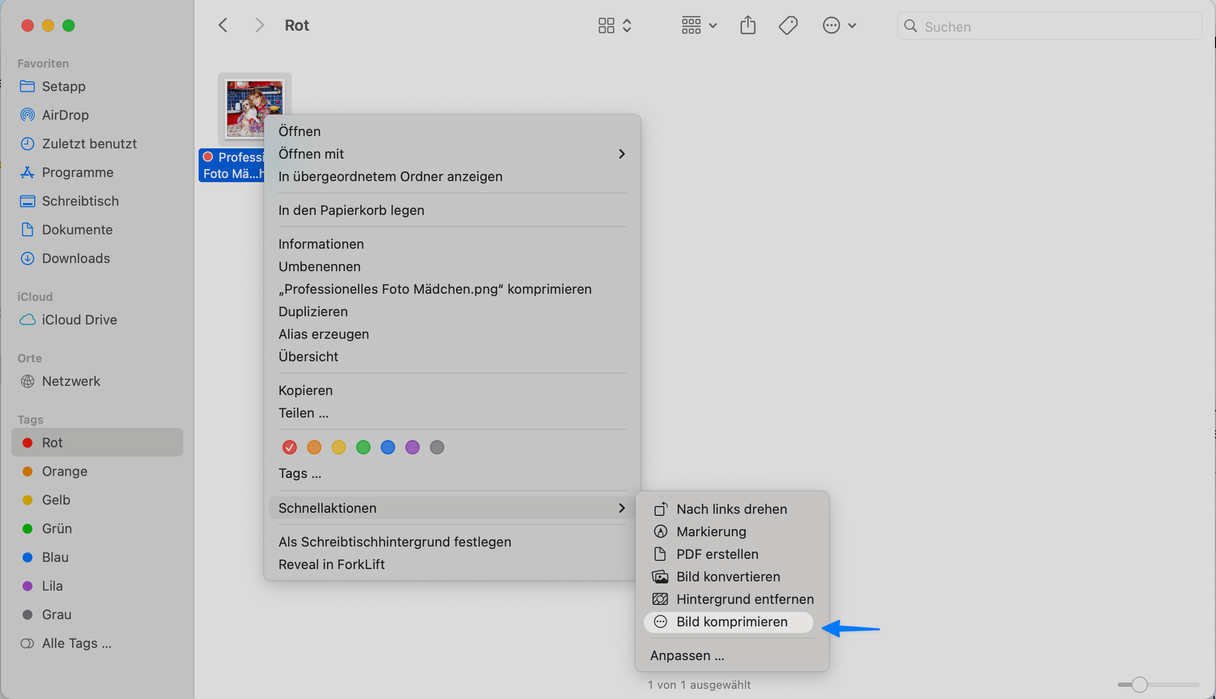Select the Bild komprimieren quick action

tap(728, 621)
